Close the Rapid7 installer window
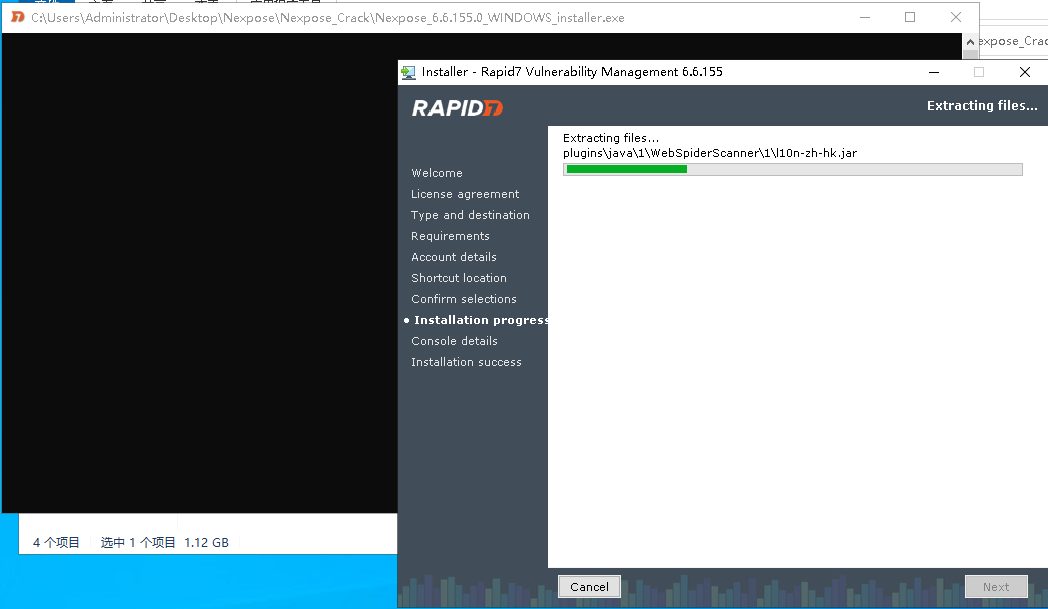The height and width of the screenshot is (609, 1048). (1025, 72)
